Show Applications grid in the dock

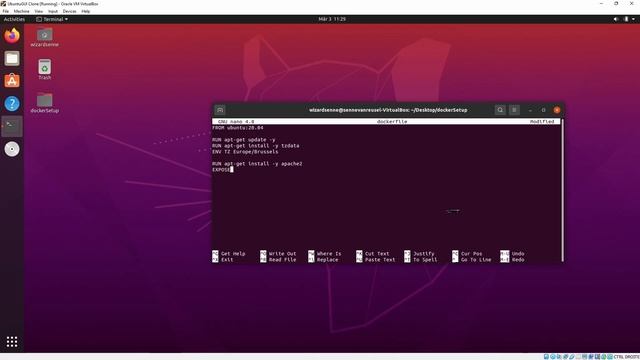[x=12, y=342]
